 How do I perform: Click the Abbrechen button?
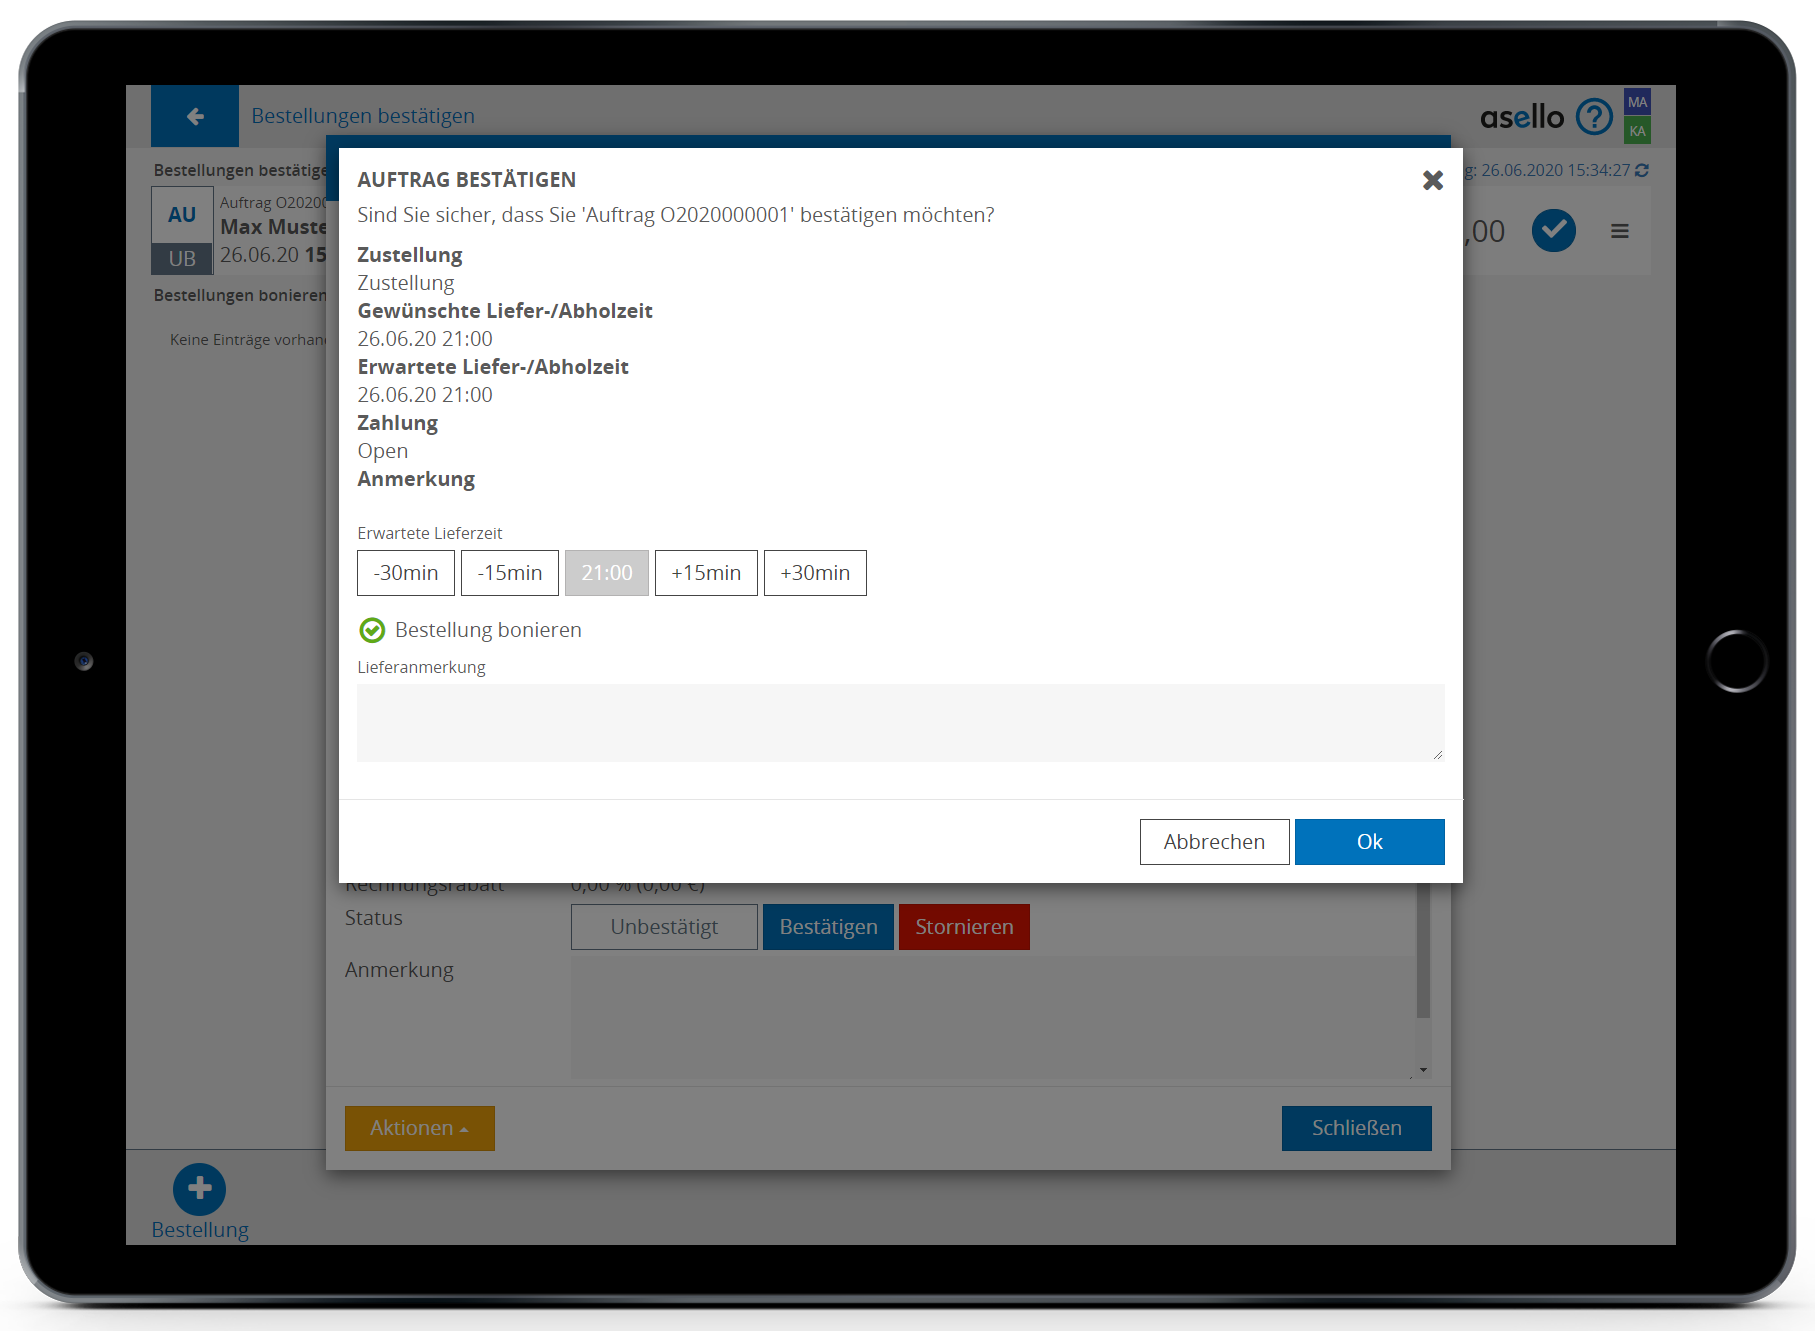point(1214,842)
